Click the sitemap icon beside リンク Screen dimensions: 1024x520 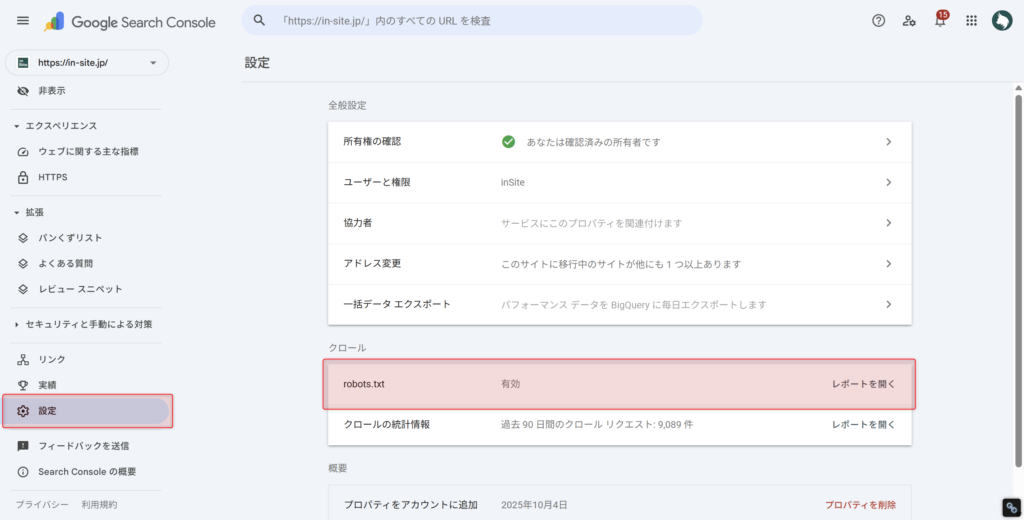(x=23, y=359)
